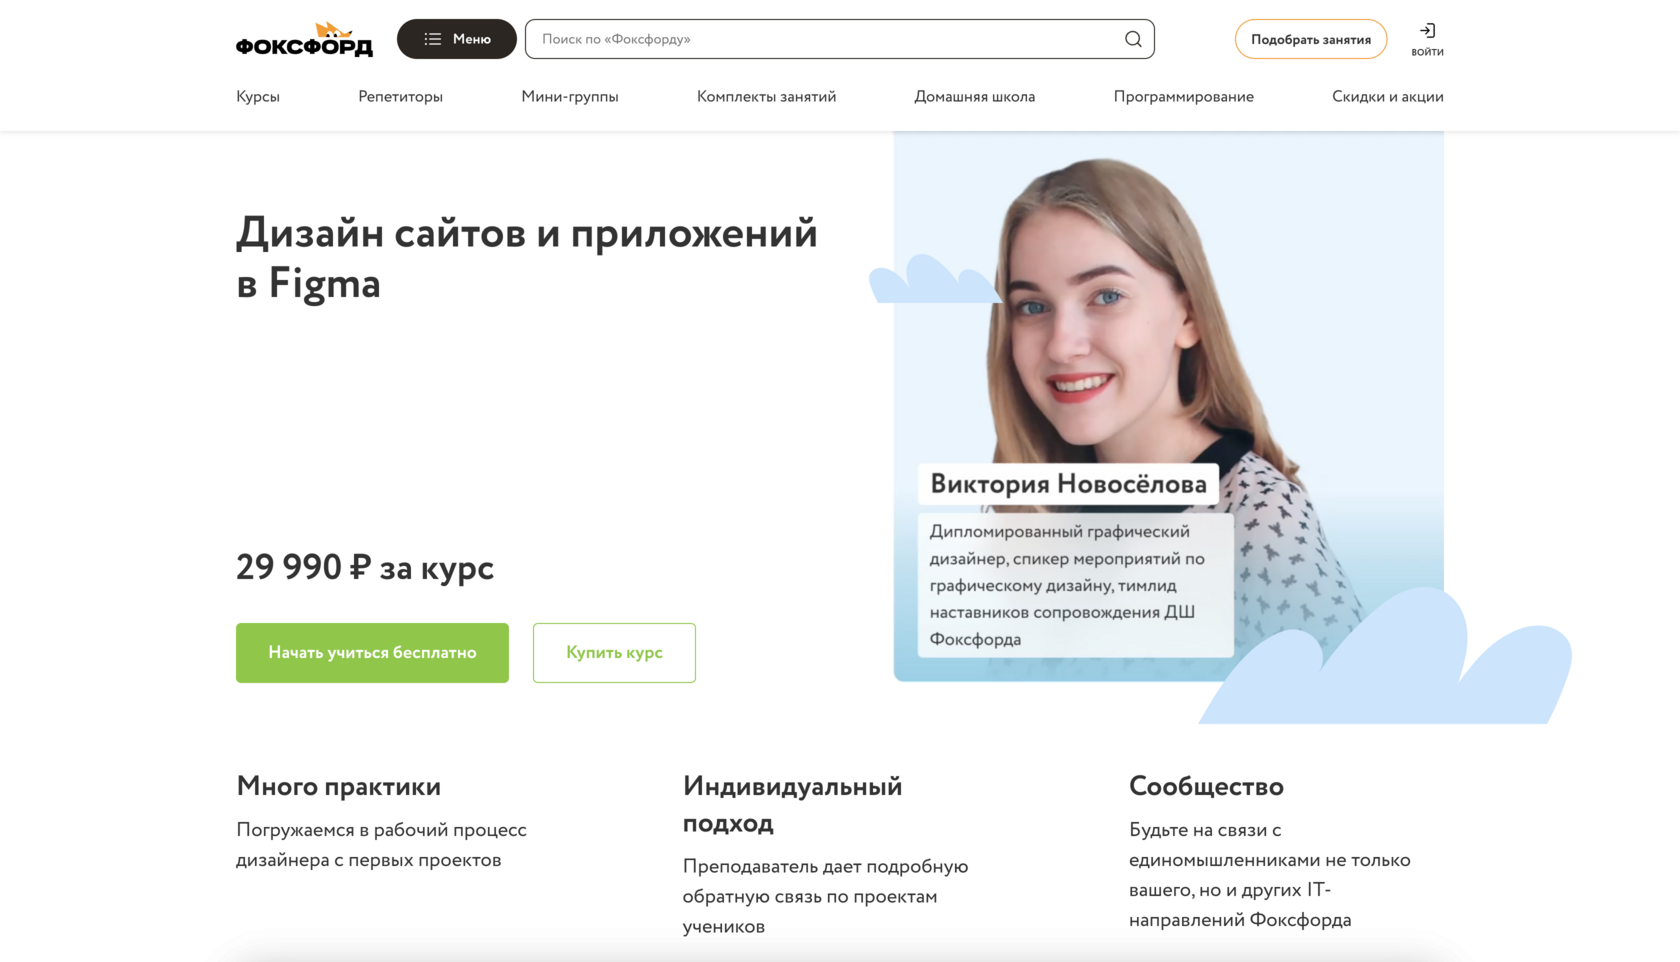
Task: Open the Программирование section
Action: [1184, 96]
